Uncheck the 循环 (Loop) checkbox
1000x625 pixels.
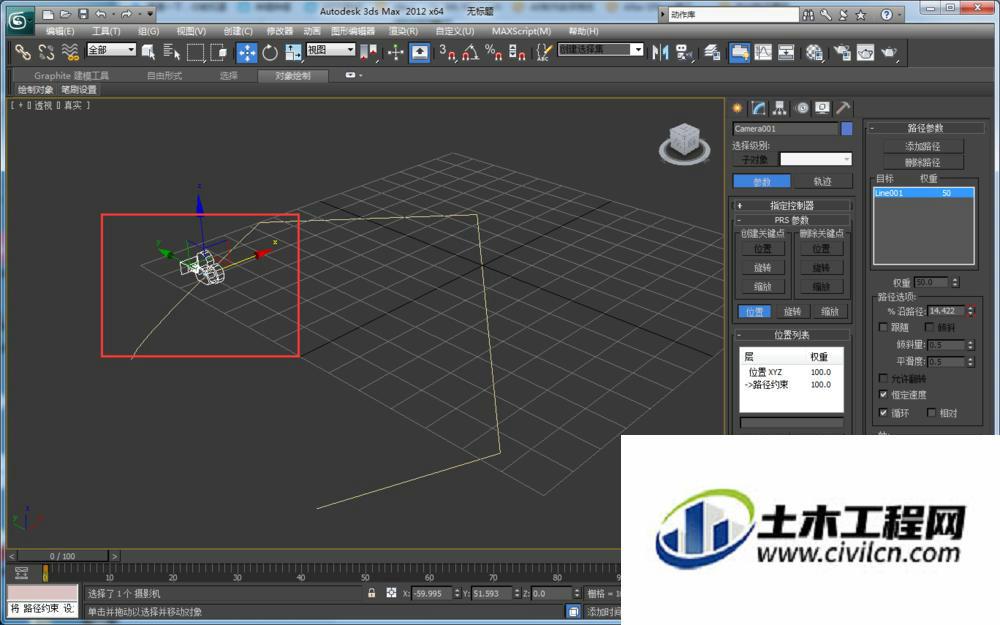point(883,413)
